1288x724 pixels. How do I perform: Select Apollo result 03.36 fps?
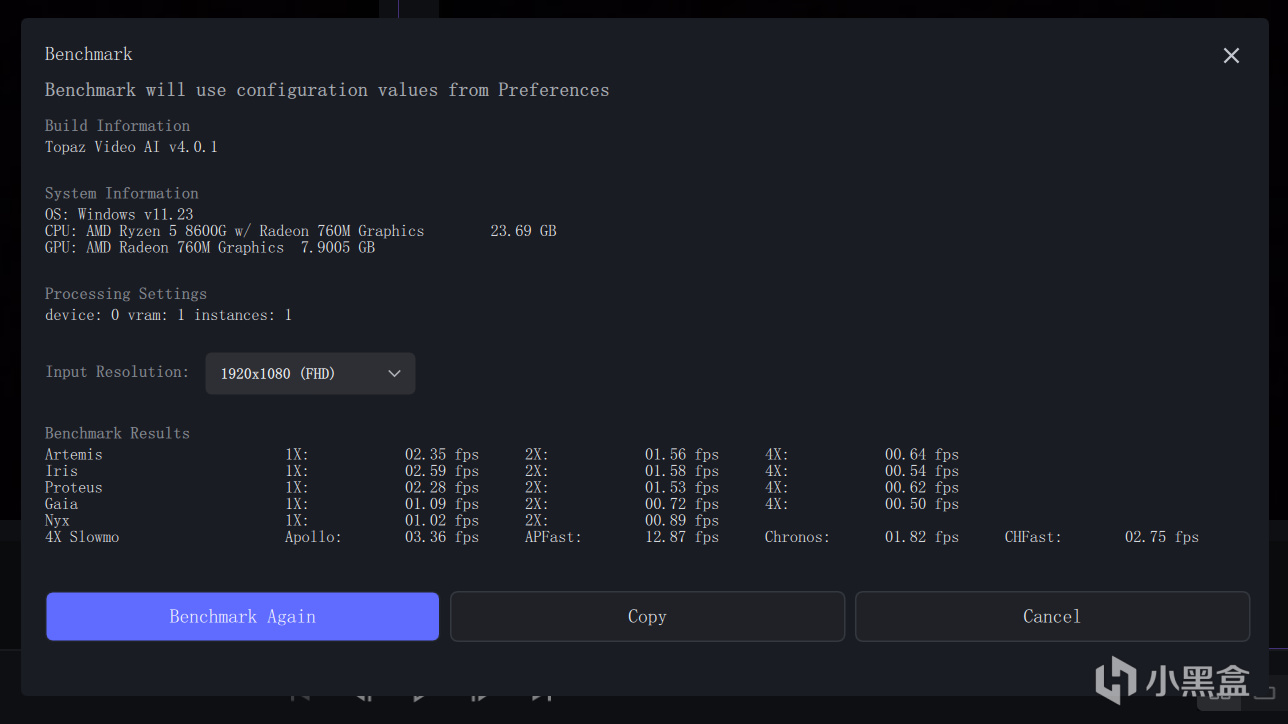[x=442, y=537]
